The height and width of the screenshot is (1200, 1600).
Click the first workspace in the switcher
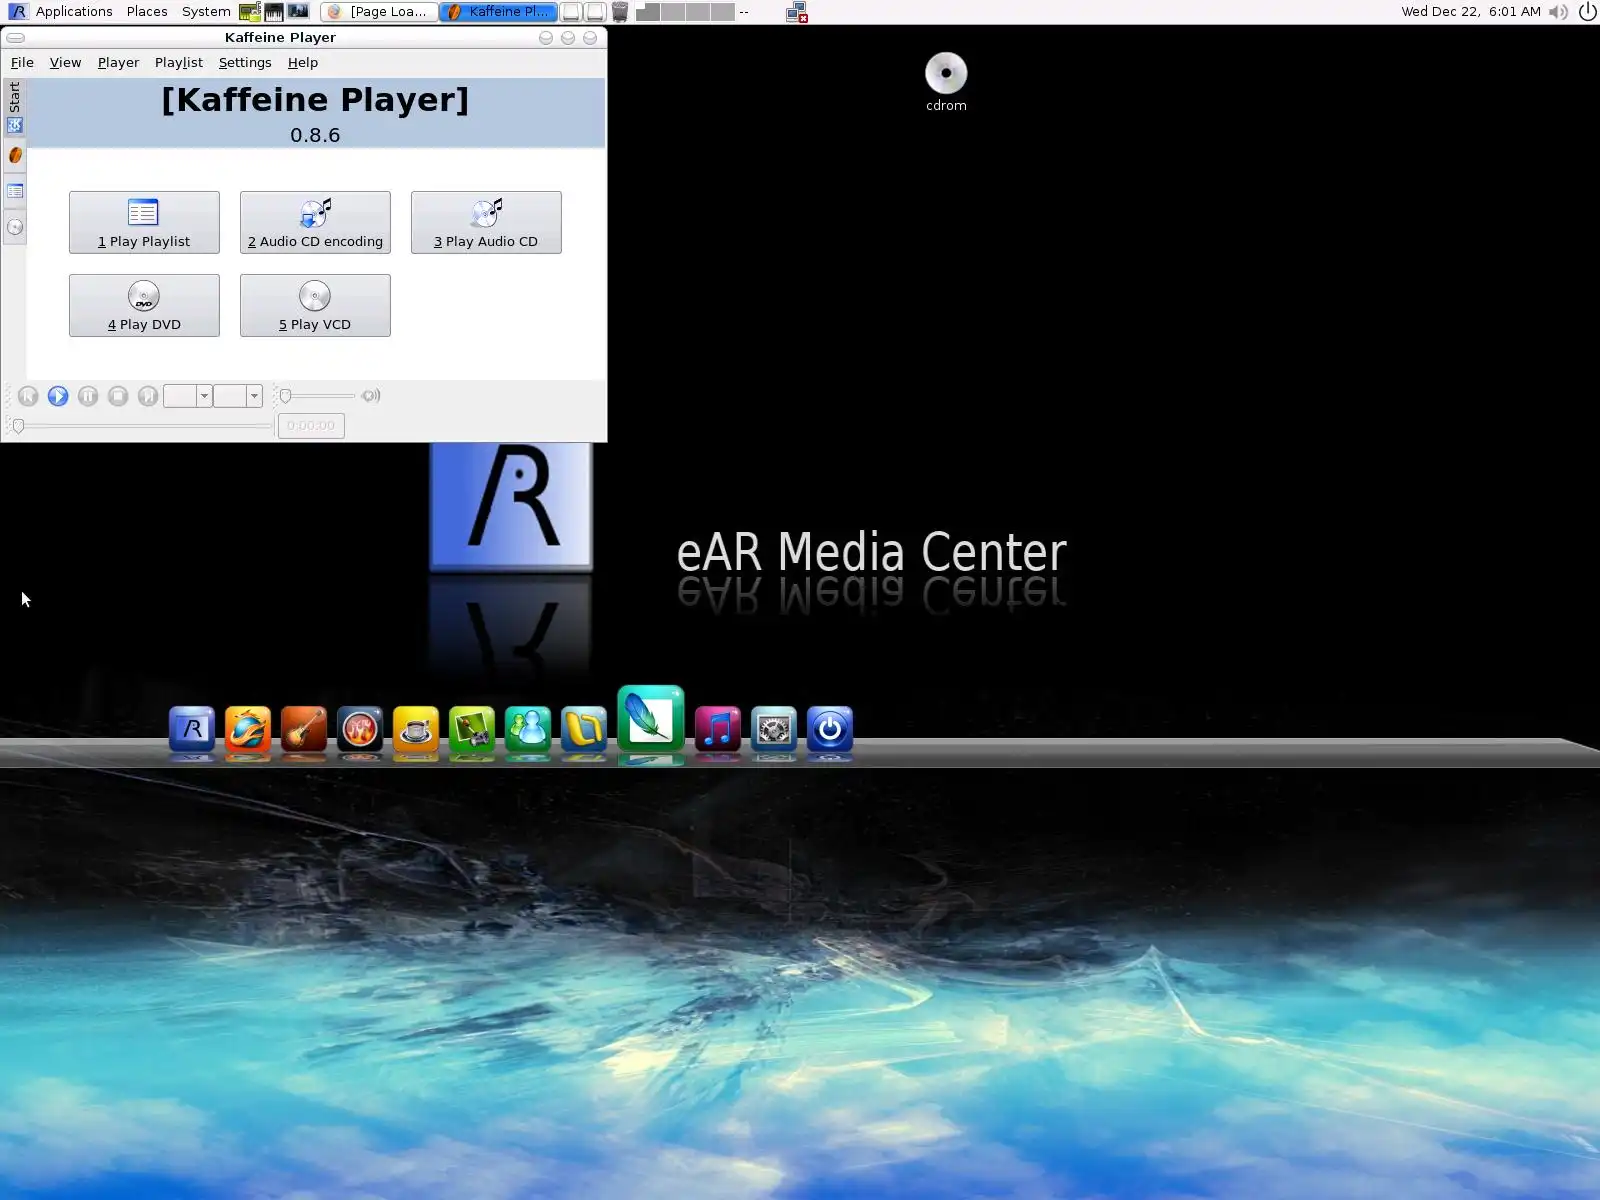(648, 12)
